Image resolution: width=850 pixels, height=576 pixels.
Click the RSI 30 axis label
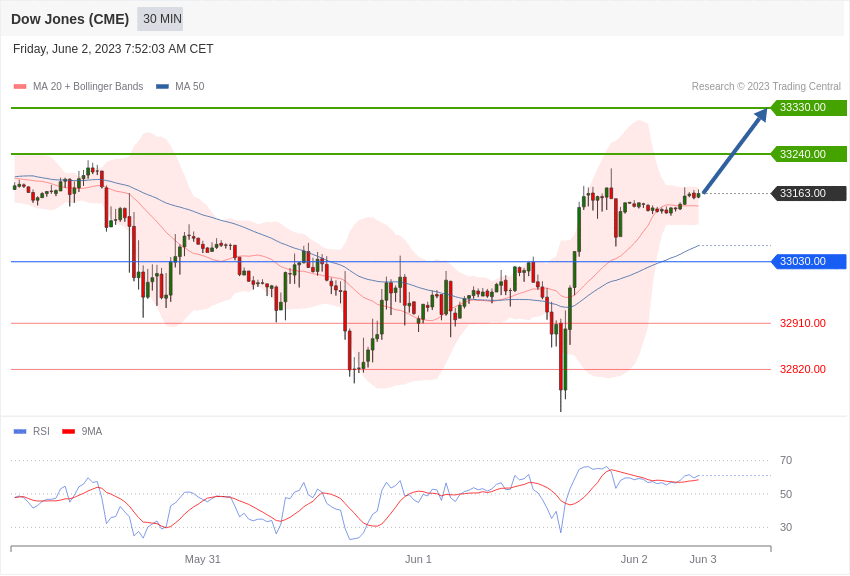tap(785, 527)
